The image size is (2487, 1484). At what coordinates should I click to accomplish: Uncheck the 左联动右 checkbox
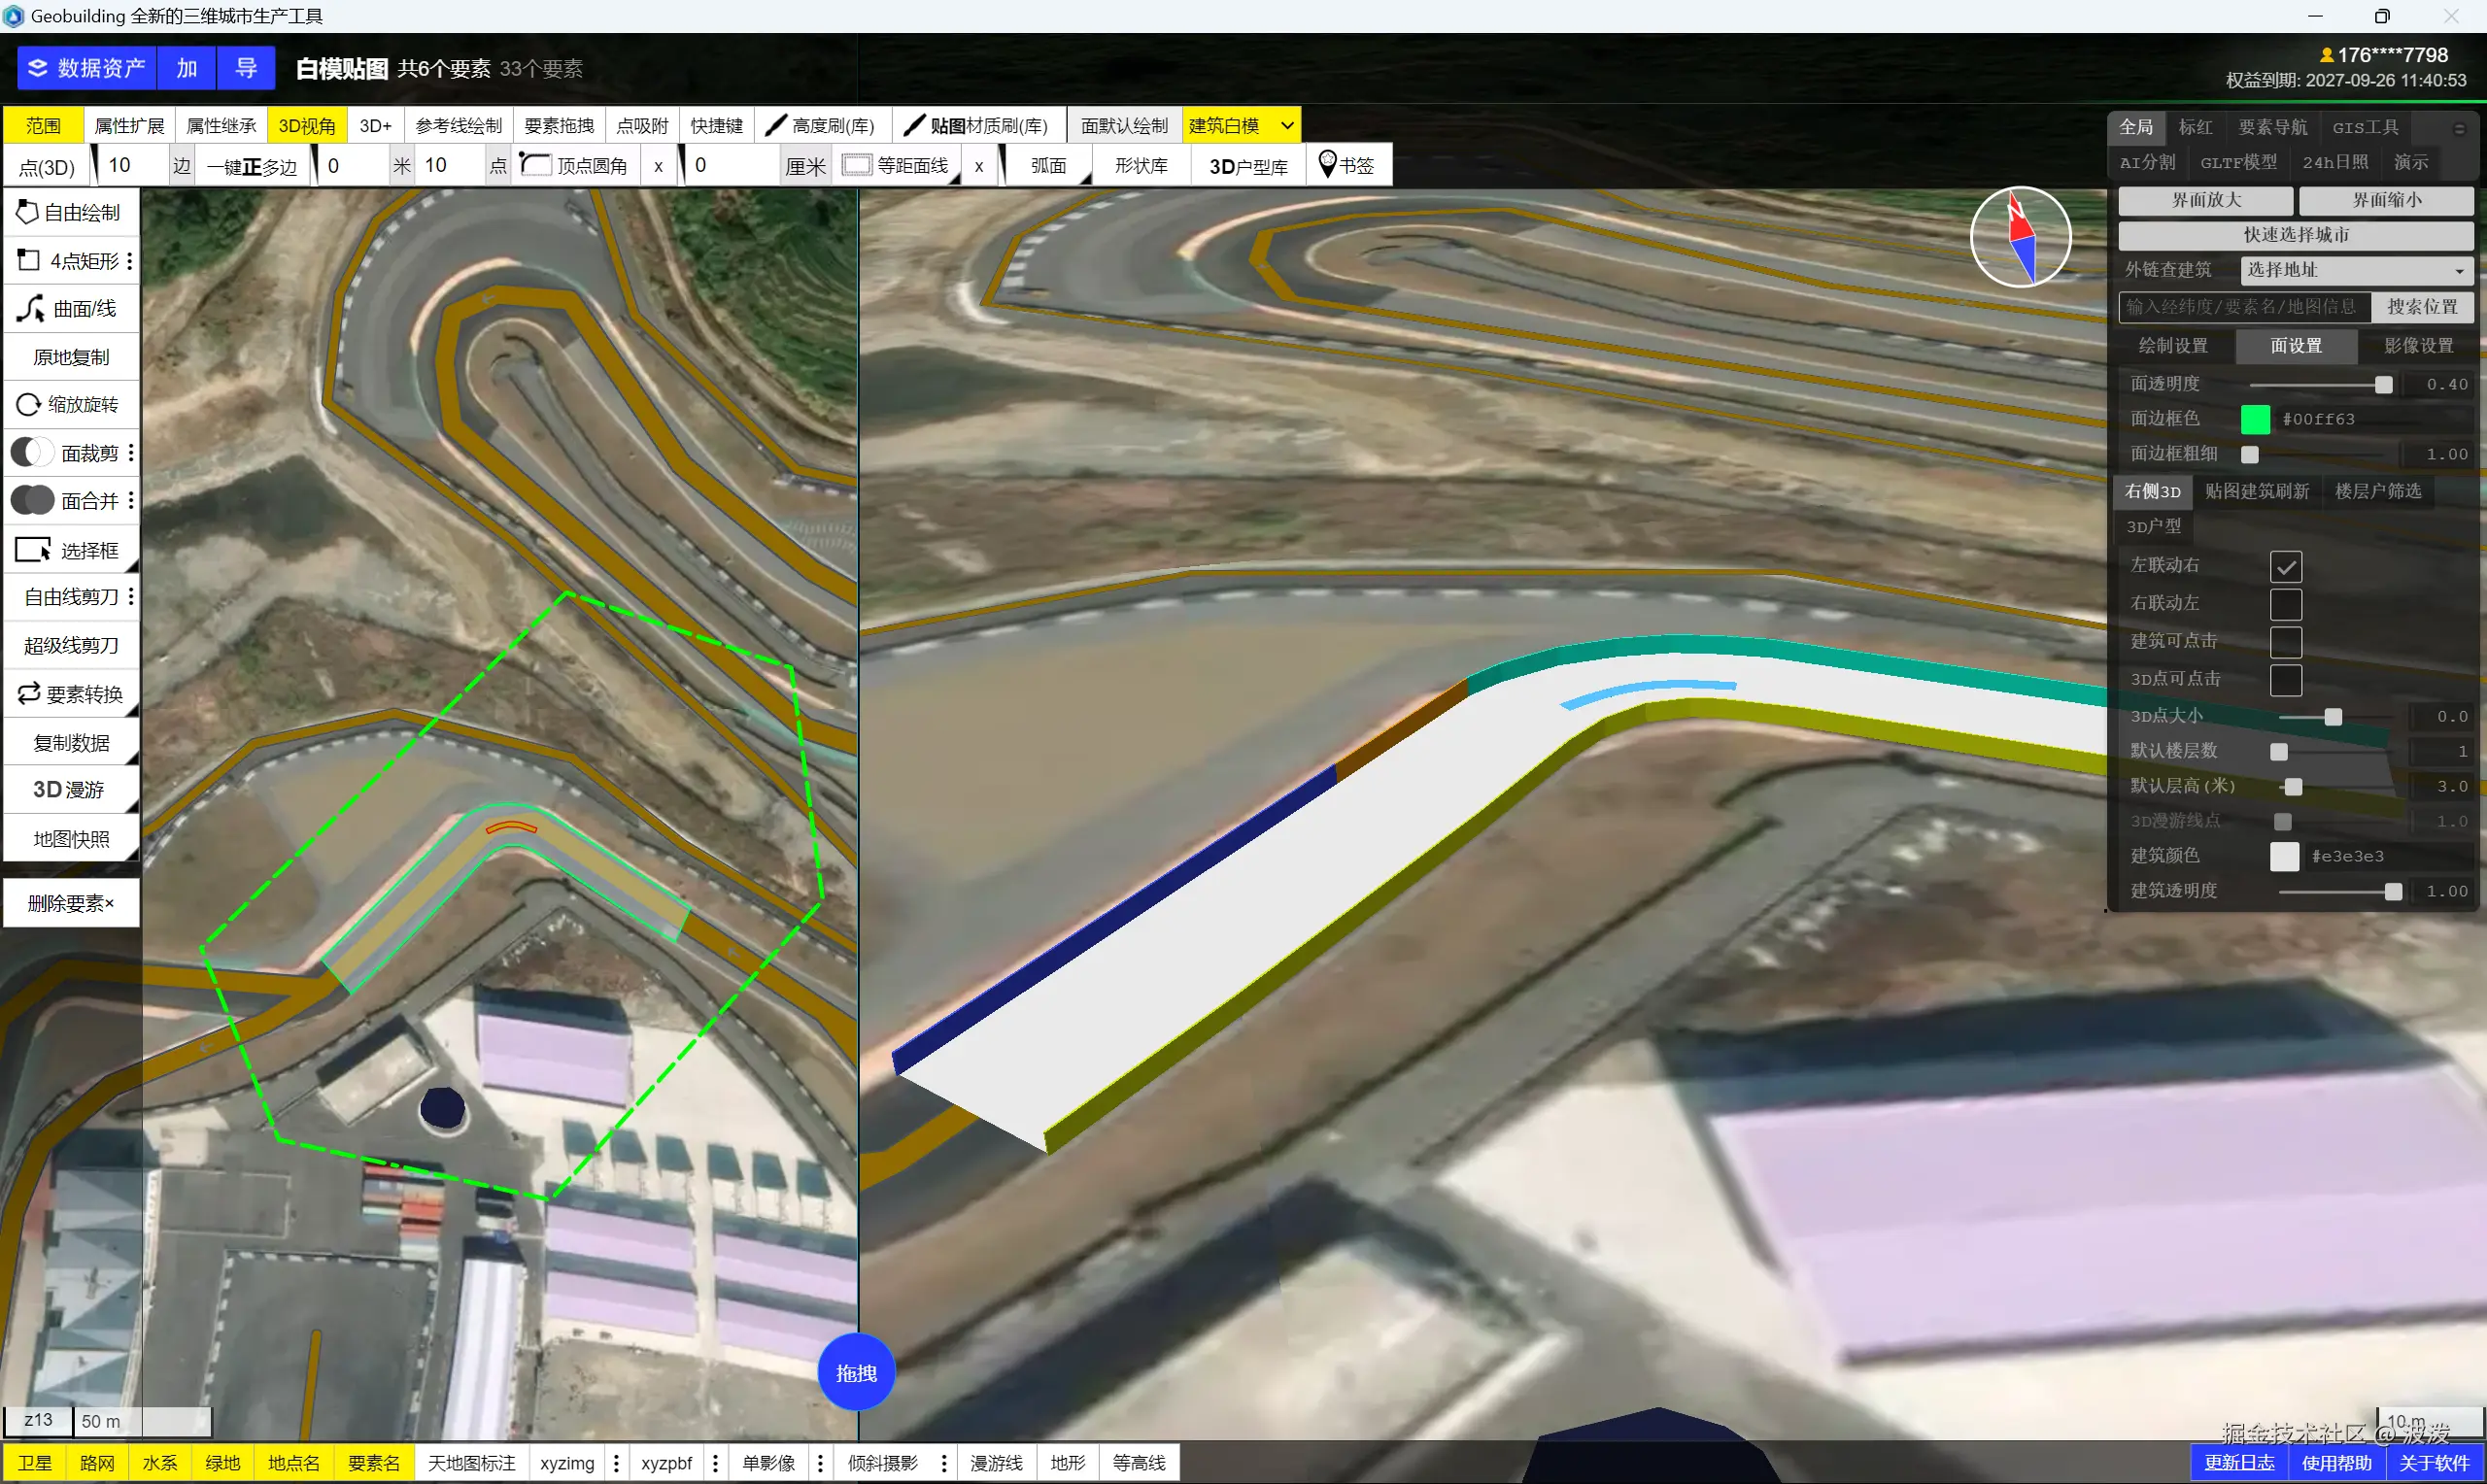pos(2285,566)
